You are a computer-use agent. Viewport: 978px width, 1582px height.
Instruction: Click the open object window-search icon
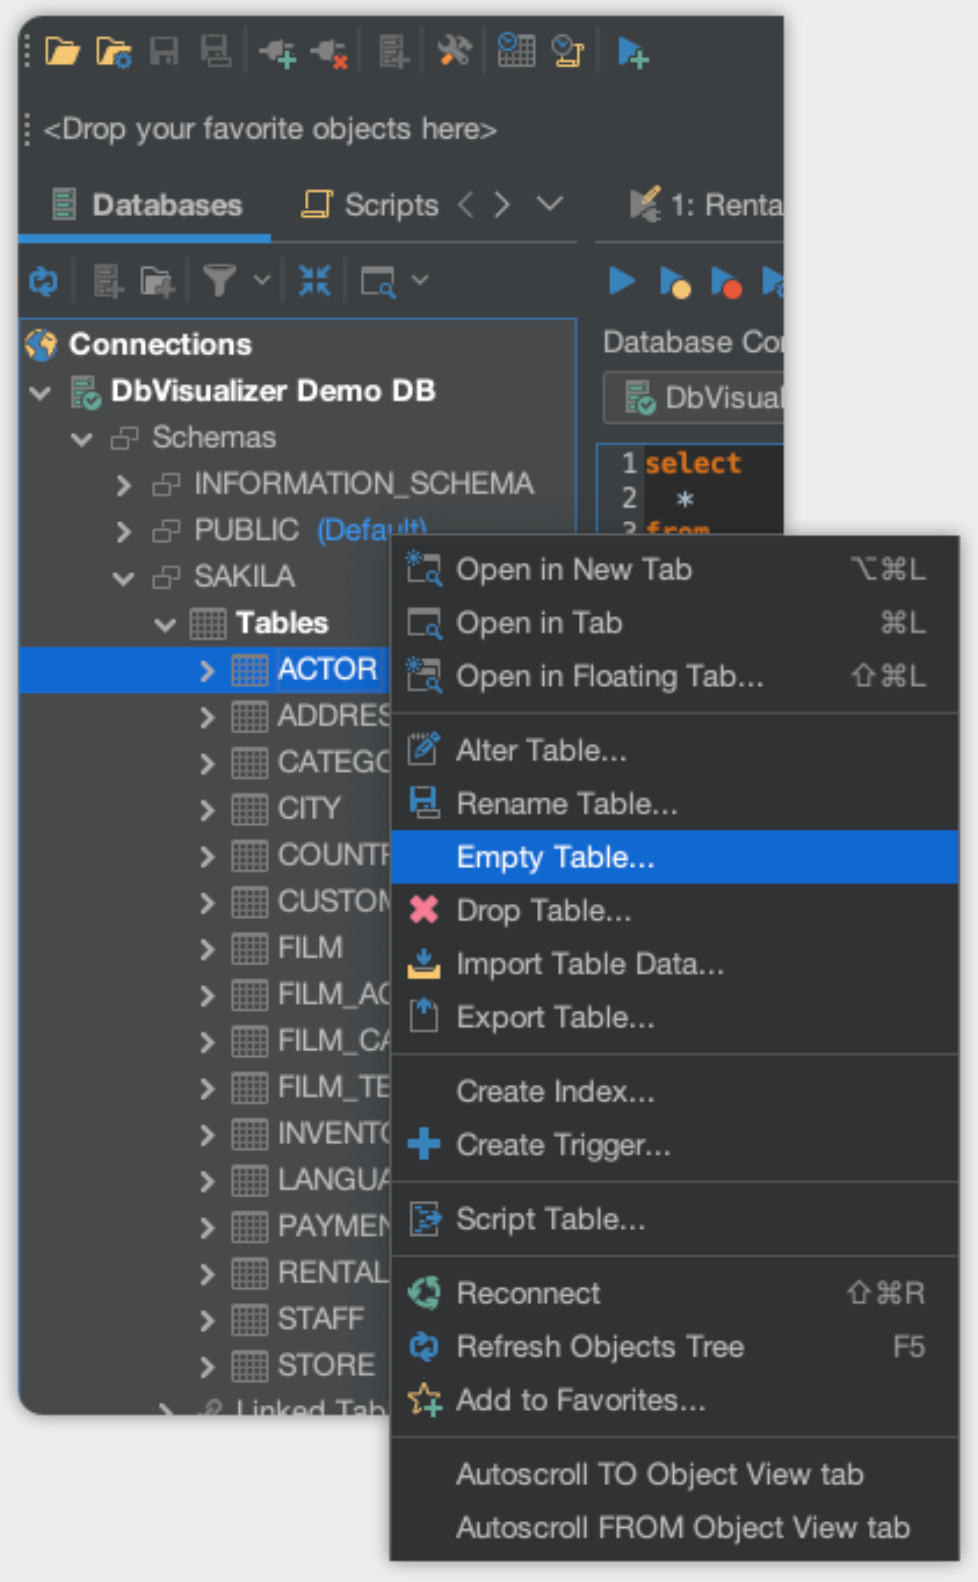378,282
